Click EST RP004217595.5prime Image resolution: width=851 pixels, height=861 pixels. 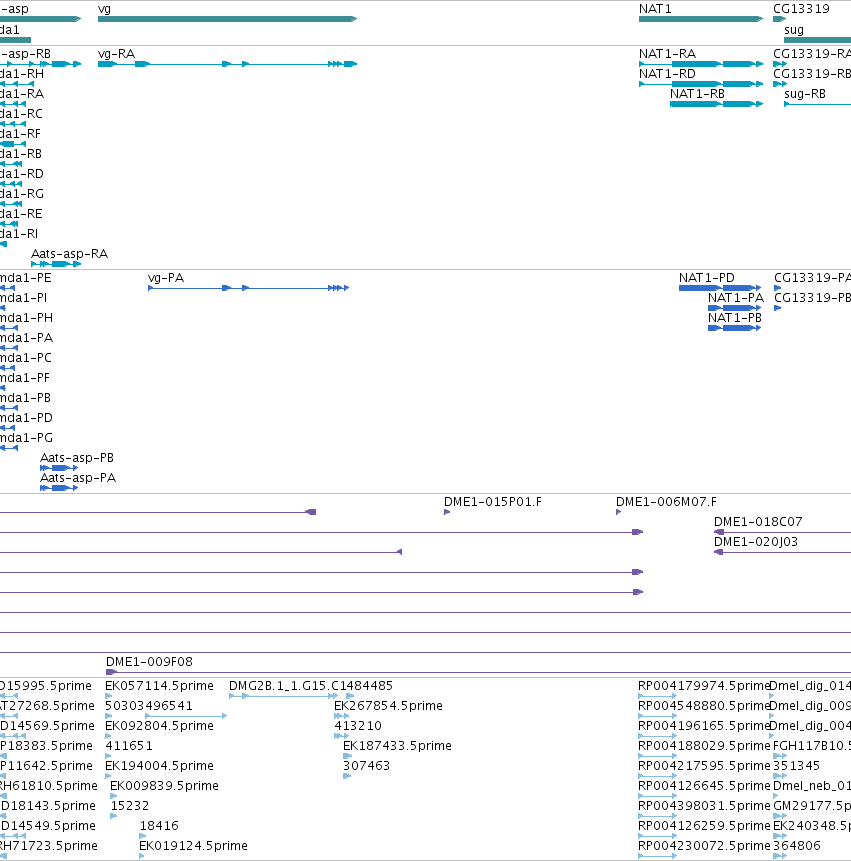point(704,765)
